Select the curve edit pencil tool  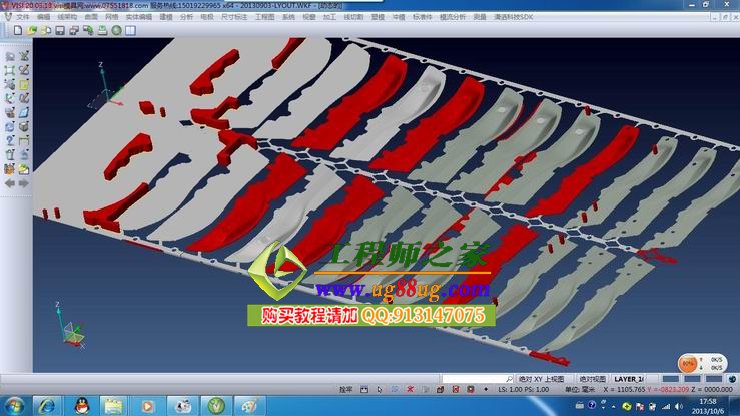point(24,71)
